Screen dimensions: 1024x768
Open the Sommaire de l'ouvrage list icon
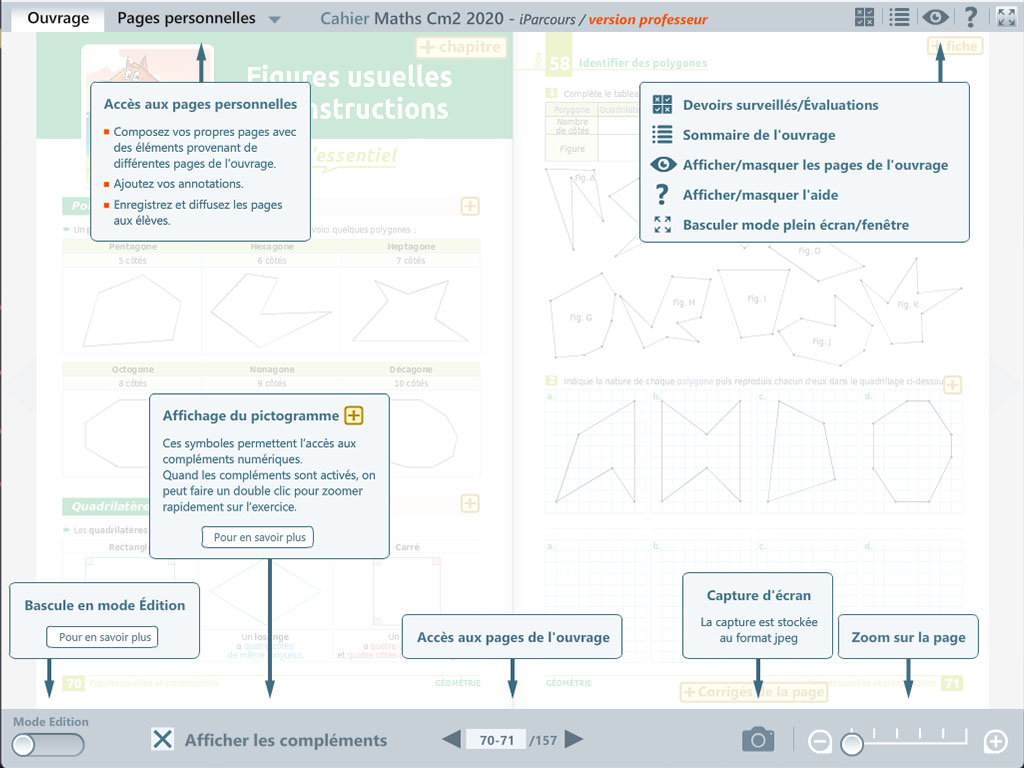899,17
